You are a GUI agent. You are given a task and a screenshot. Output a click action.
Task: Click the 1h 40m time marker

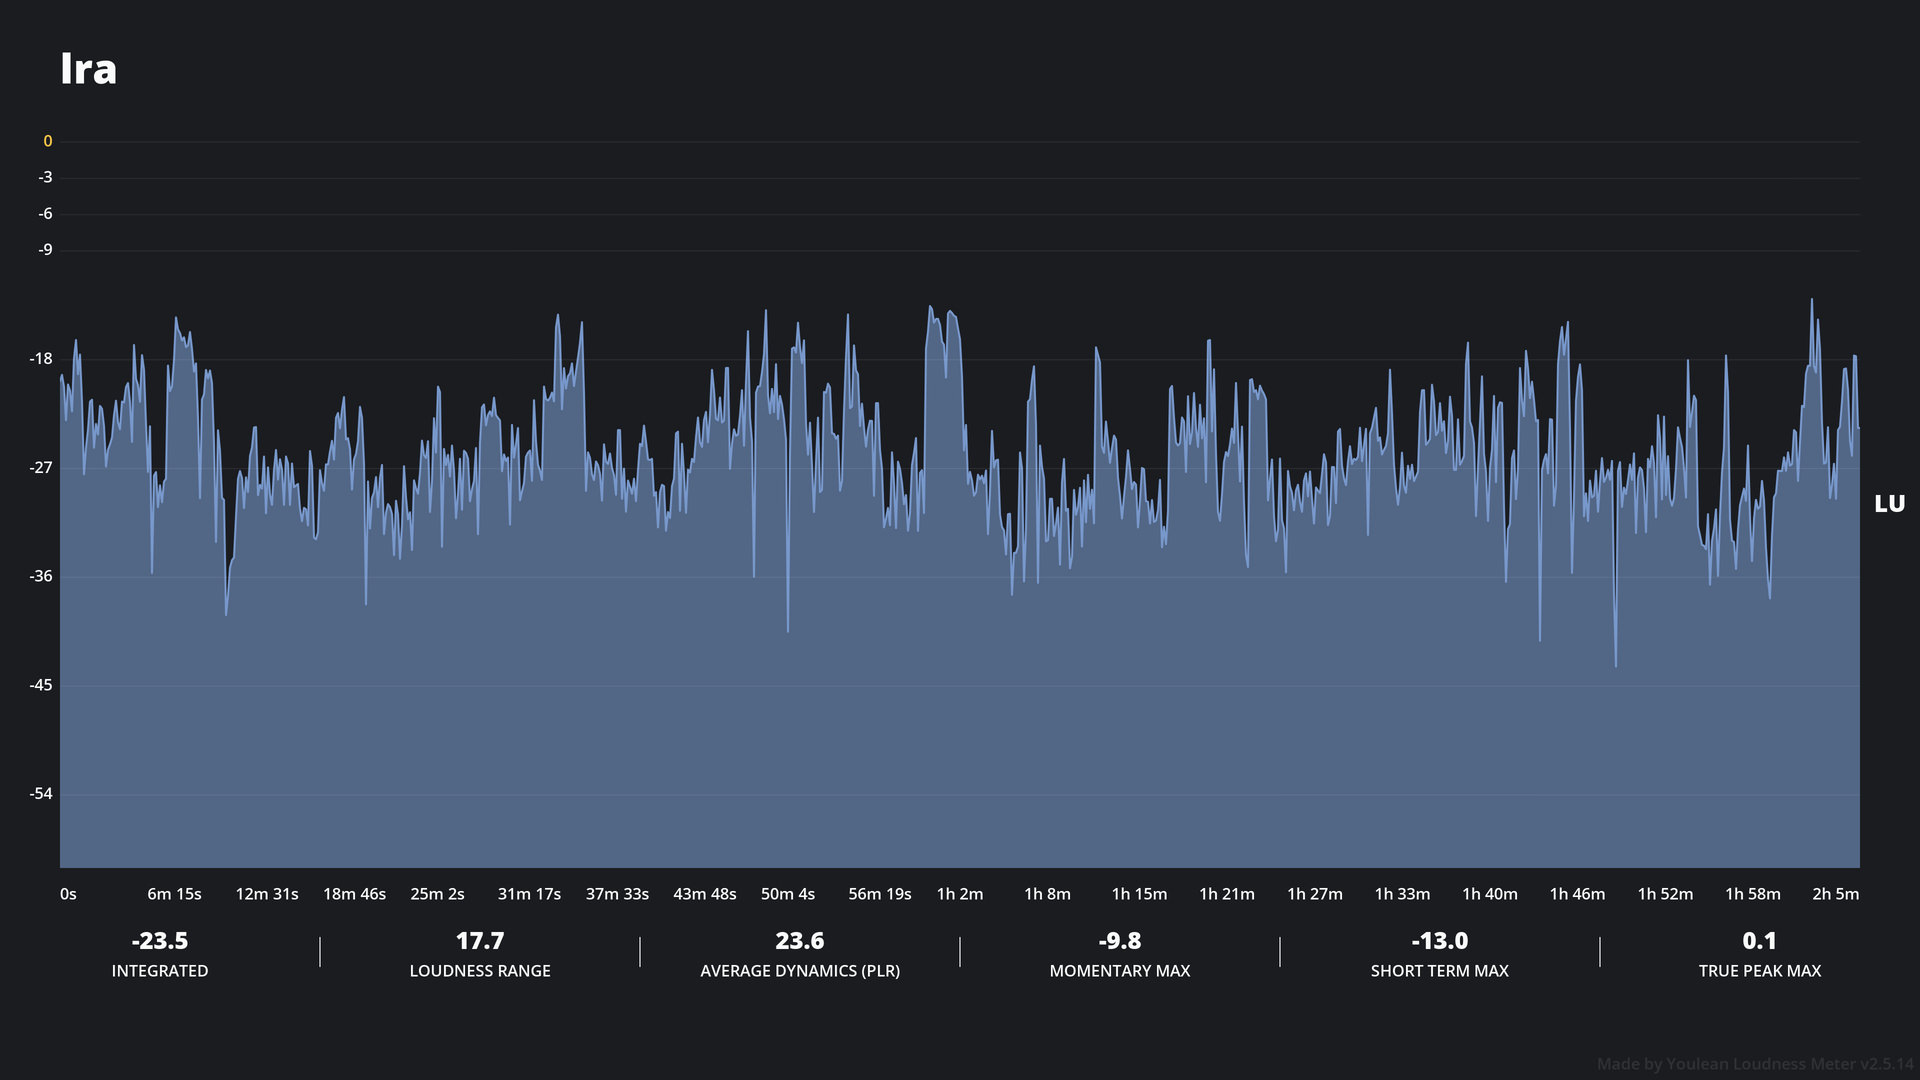click(x=1490, y=894)
